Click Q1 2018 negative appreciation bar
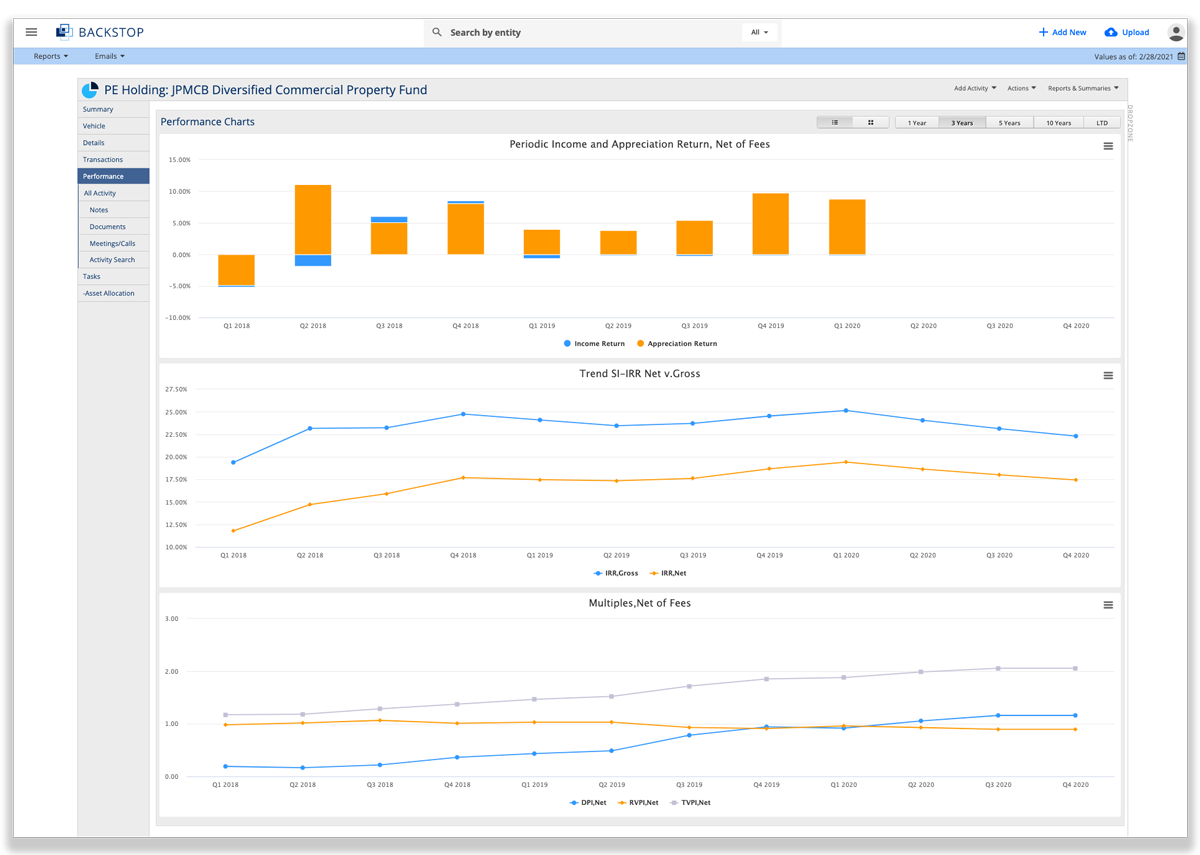 (236, 270)
